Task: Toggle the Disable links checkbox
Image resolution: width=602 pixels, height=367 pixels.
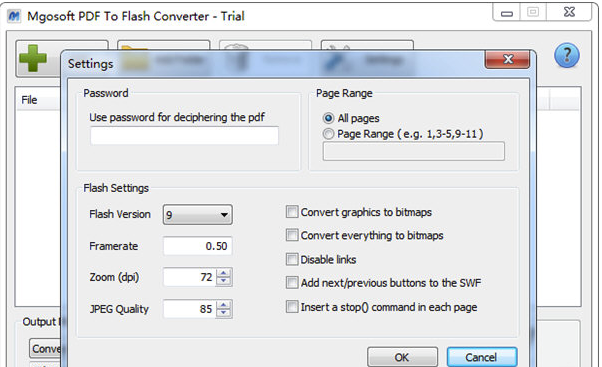Action: [x=292, y=259]
